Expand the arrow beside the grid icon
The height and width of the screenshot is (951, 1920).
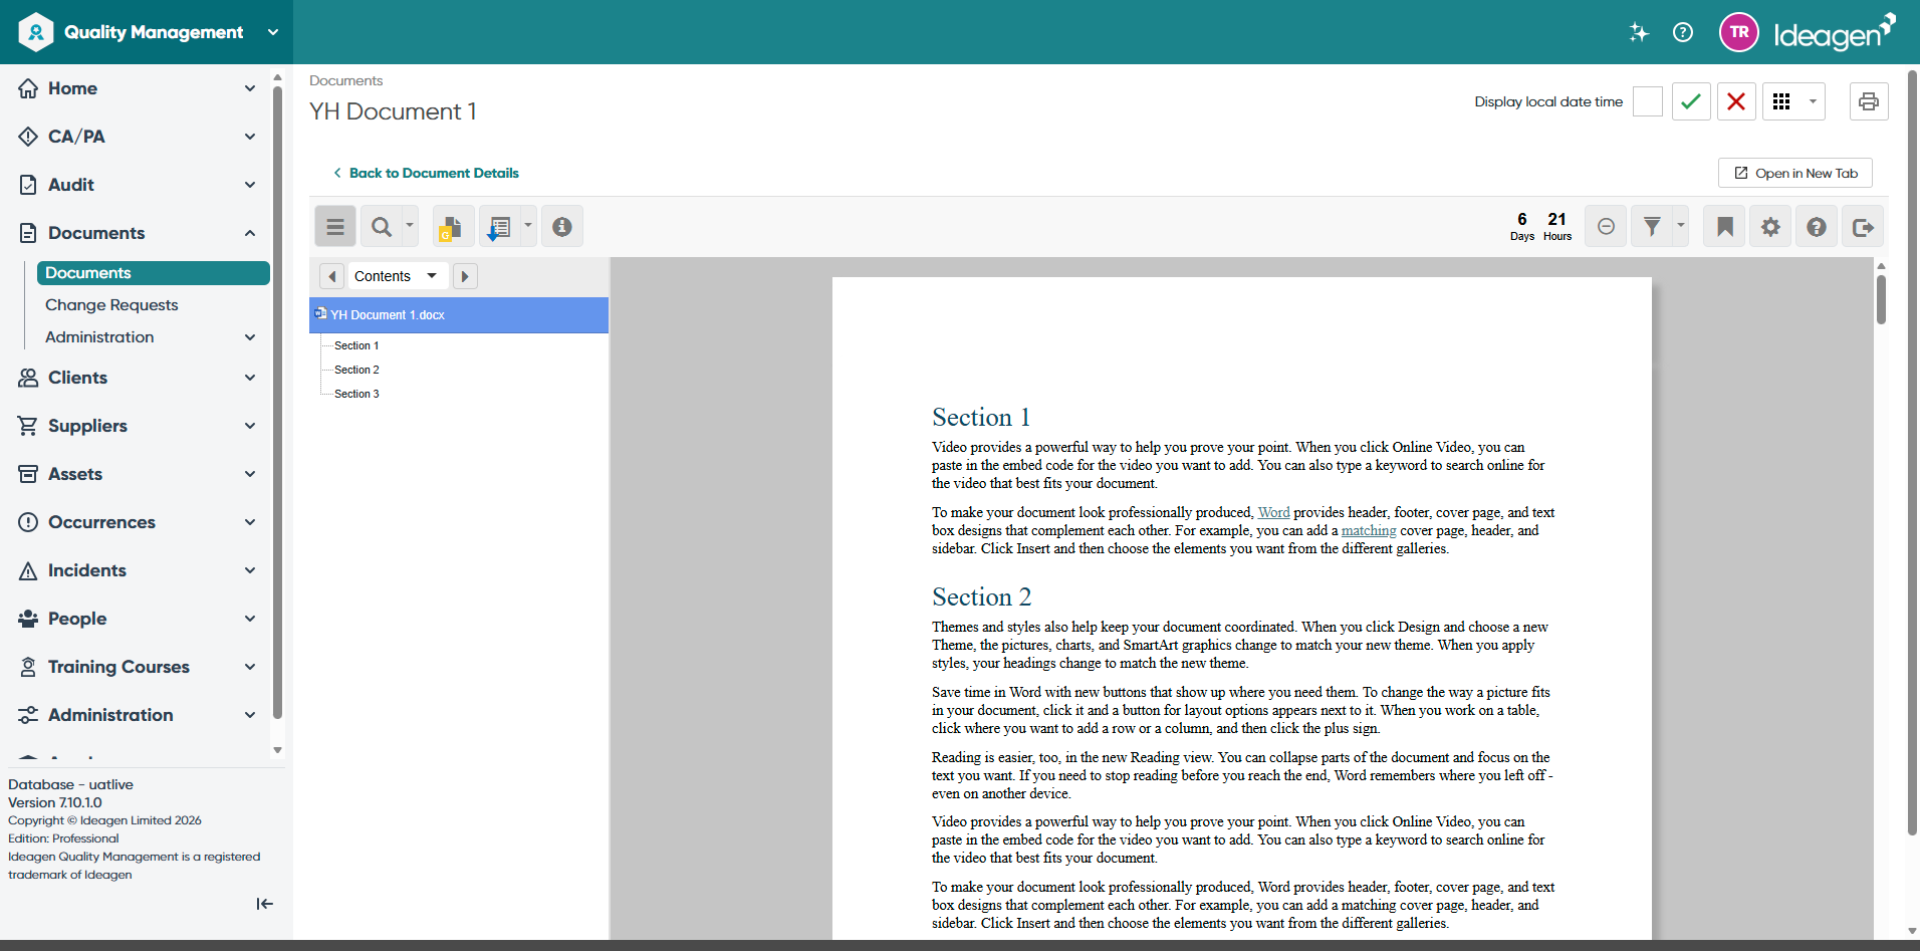pos(1813,102)
